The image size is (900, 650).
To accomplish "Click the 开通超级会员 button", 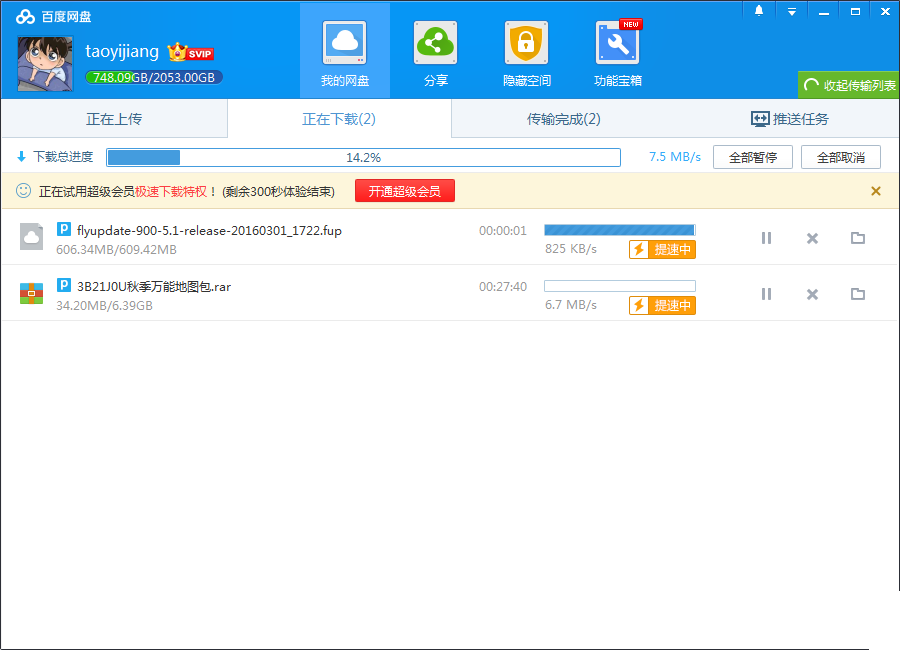I will [405, 190].
